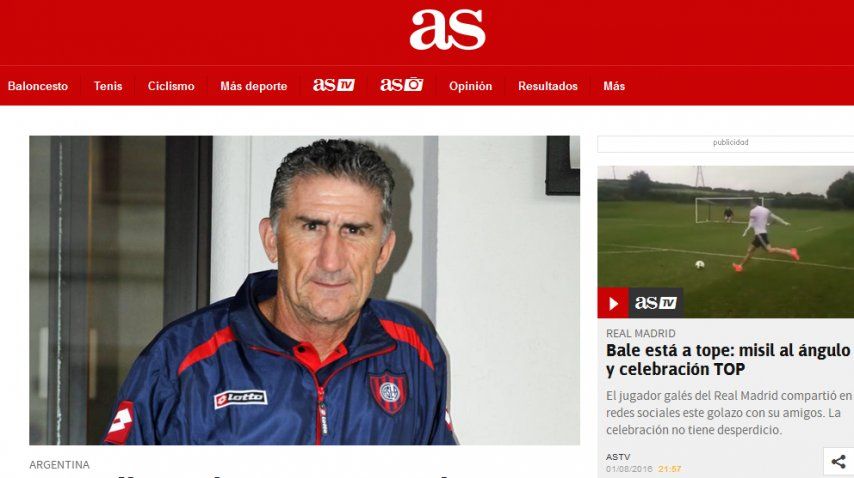Viewport: 854px width, 478px height.
Task: Navigate to Resultados in the nav bar
Action: (x=547, y=86)
